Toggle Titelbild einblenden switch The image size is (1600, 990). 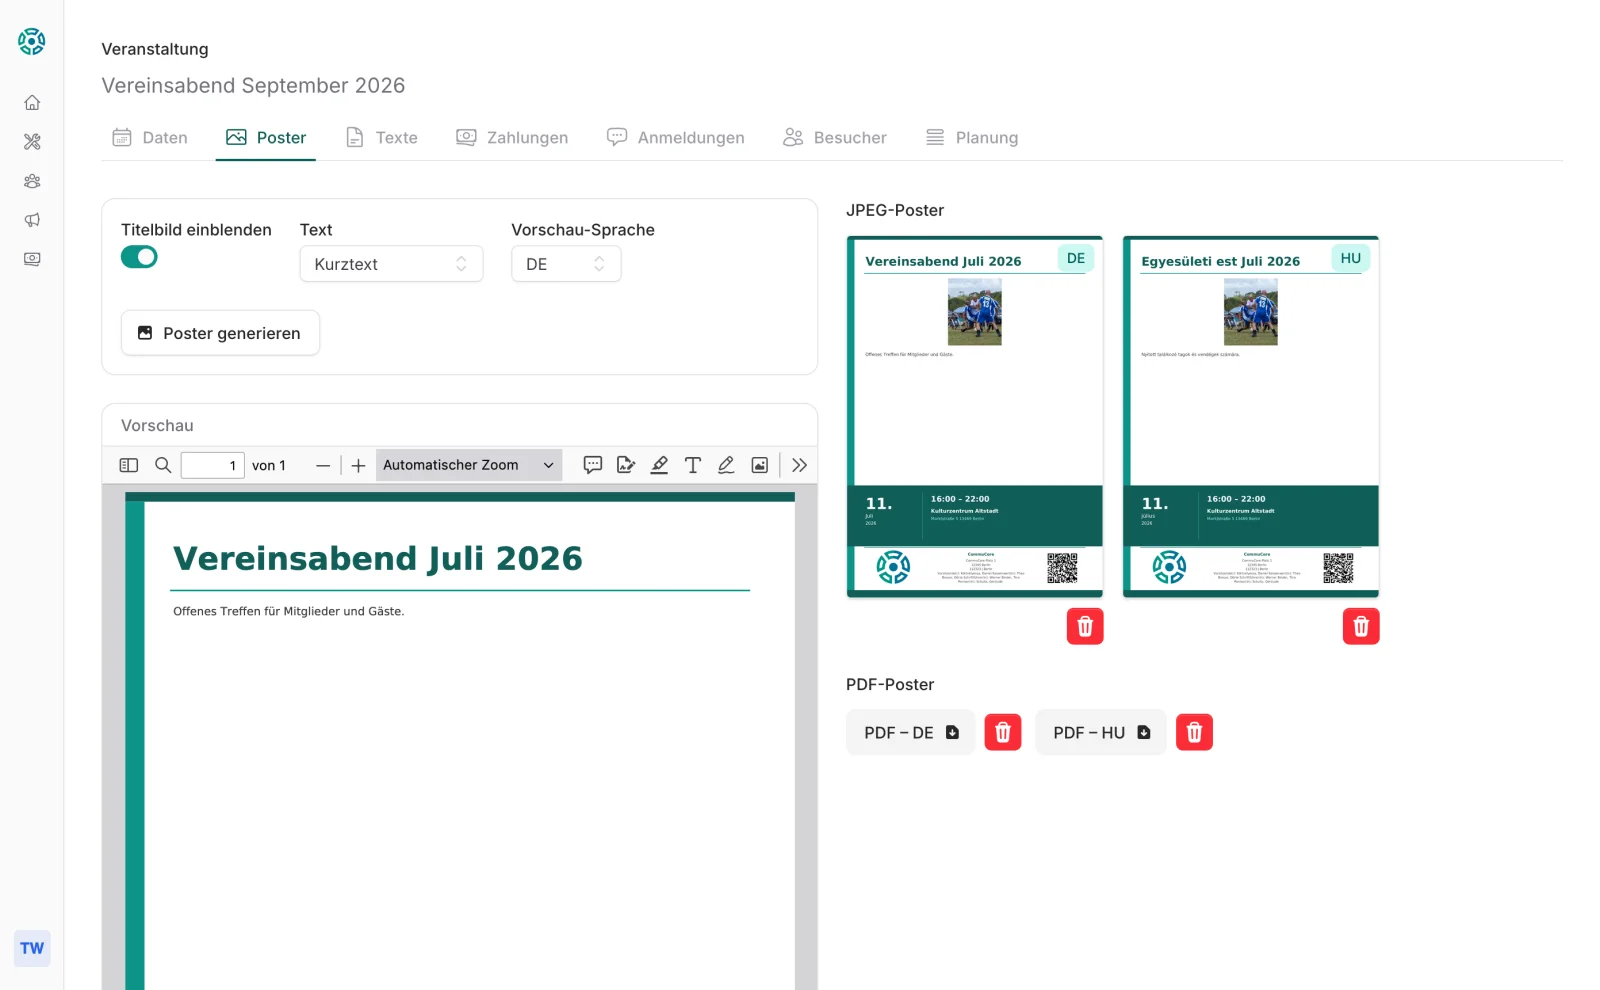point(139,257)
